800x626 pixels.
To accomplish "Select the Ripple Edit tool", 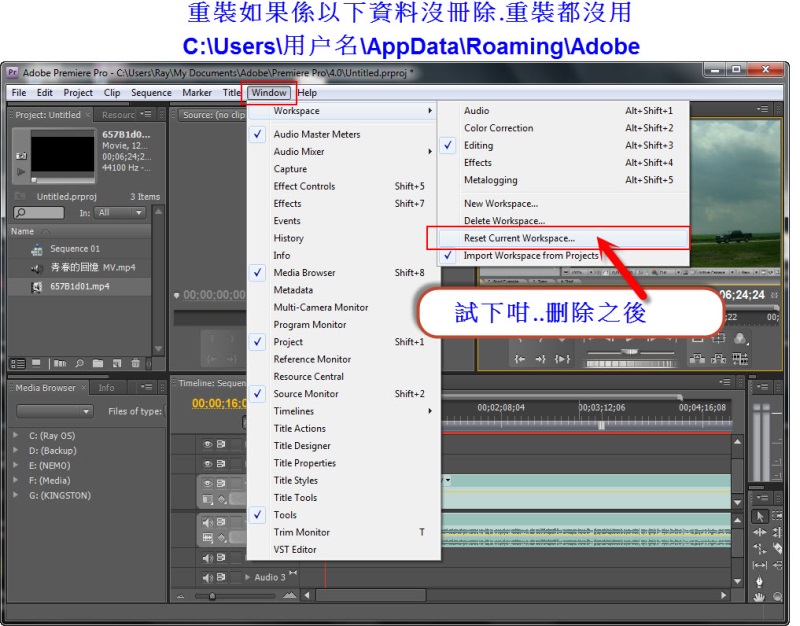I will [760, 532].
